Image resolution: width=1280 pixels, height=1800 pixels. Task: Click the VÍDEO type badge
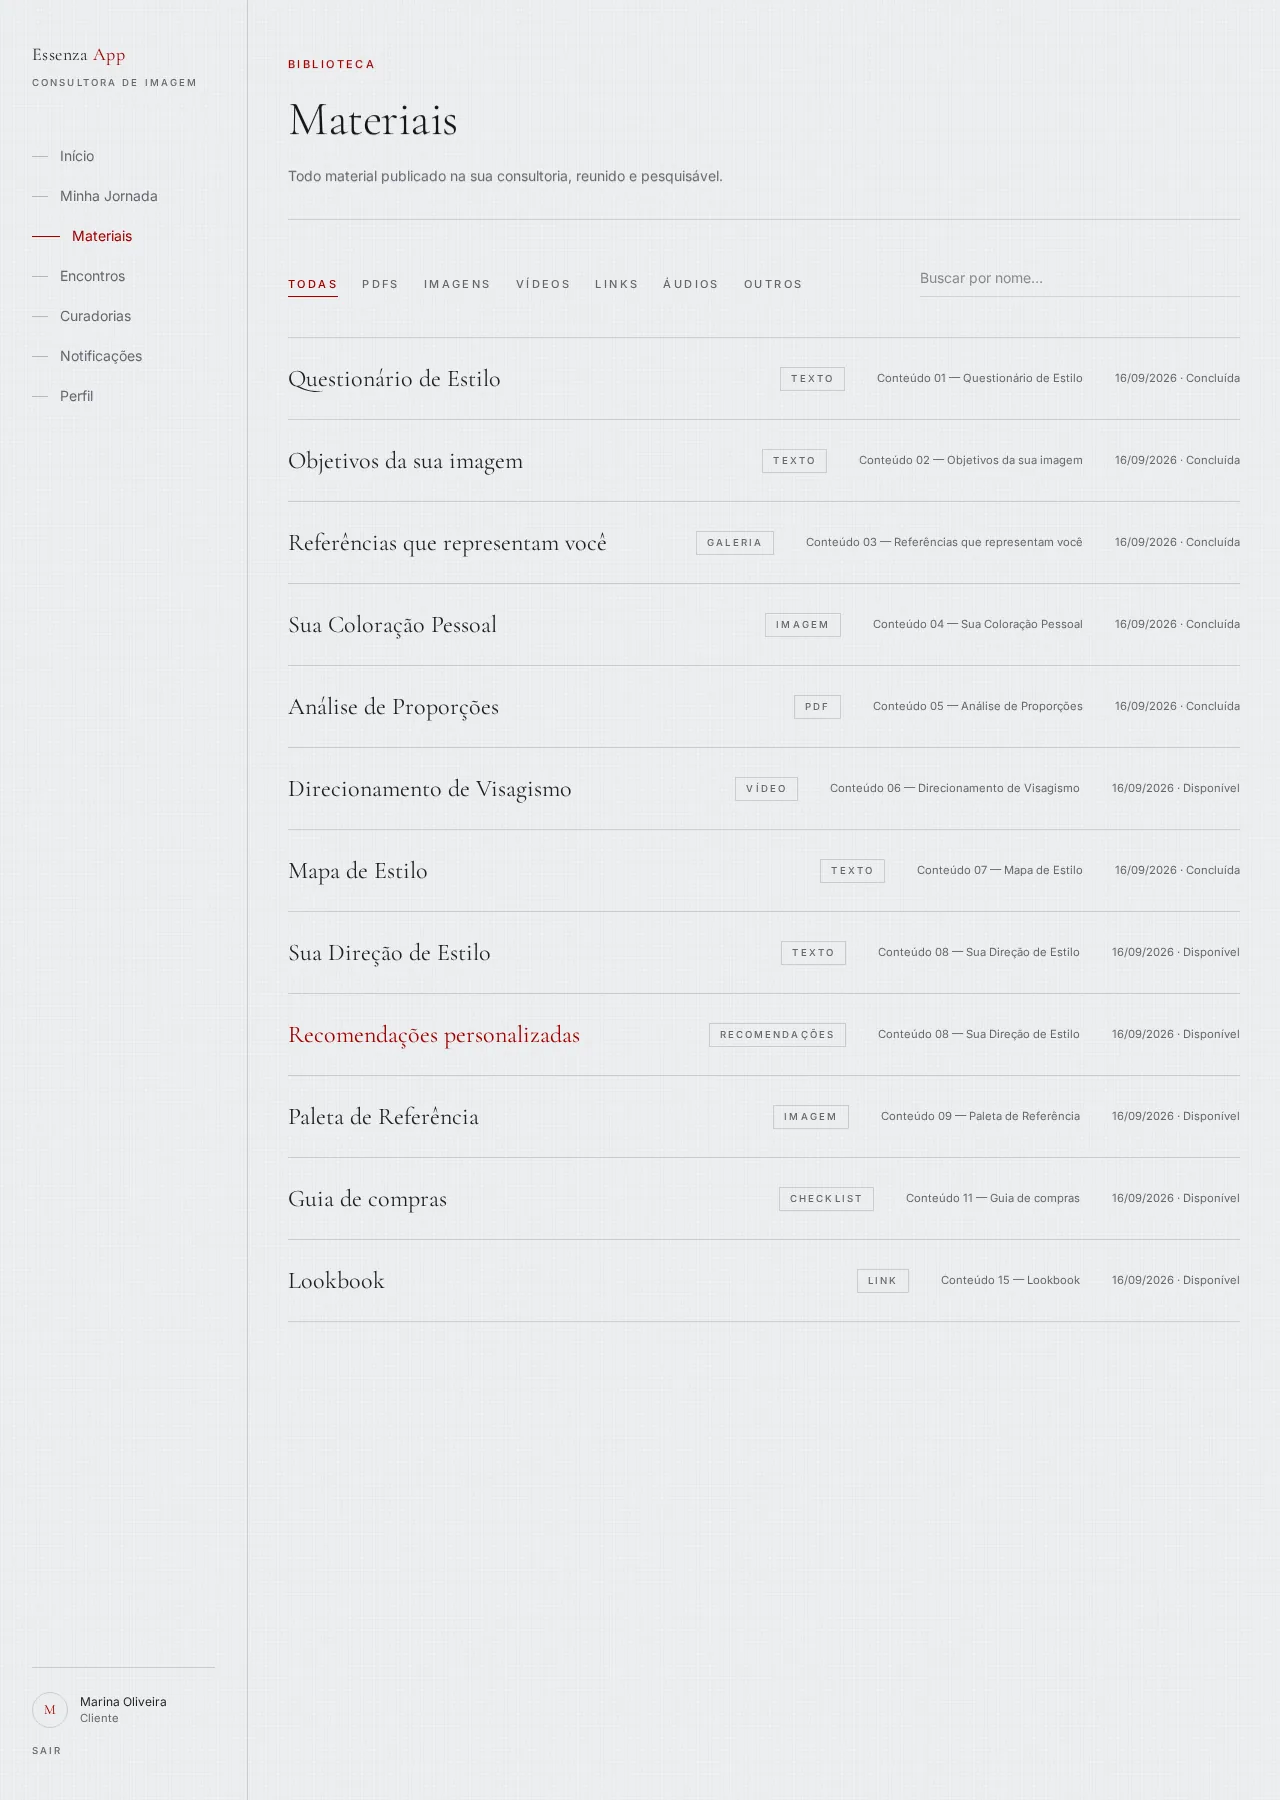(x=767, y=789)
